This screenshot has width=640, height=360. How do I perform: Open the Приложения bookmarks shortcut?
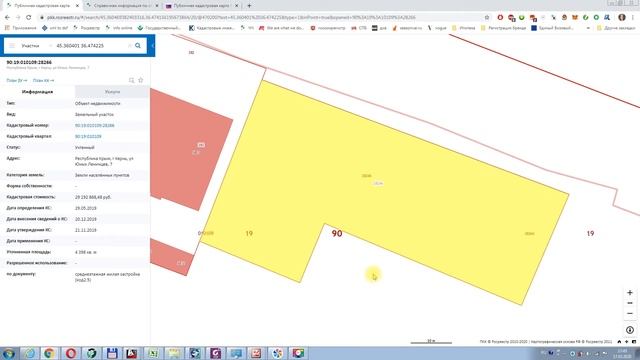click(x=20, y=28)
